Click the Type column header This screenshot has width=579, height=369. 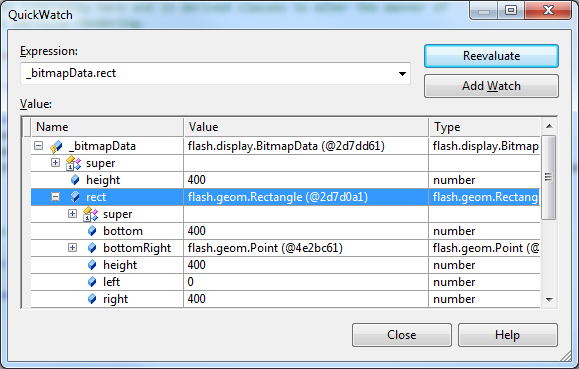(x=484, y=127)
